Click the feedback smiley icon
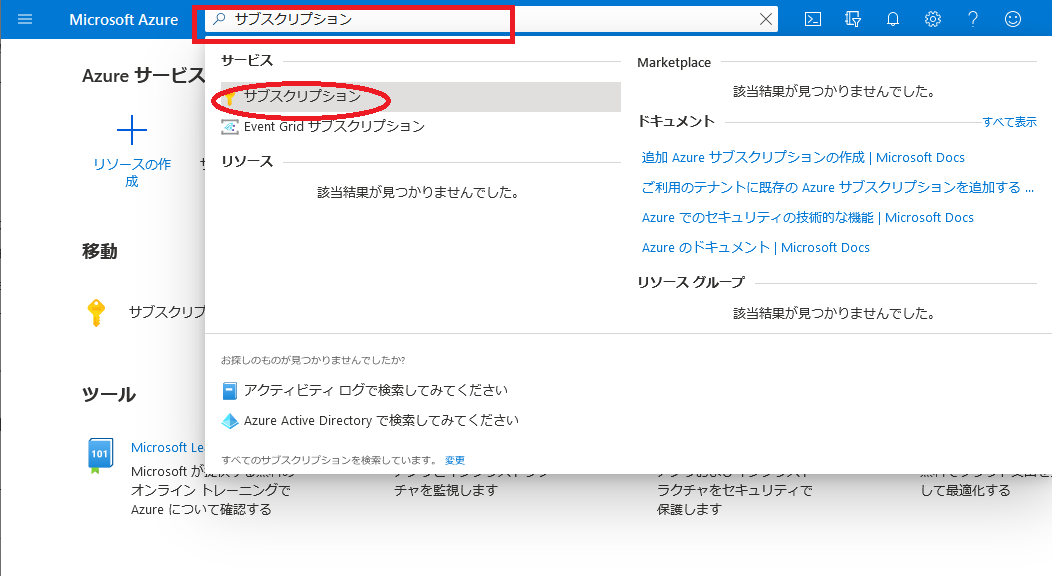Image resolution: width=1052 pixels, height=576 pixels. coord(1013,19)
